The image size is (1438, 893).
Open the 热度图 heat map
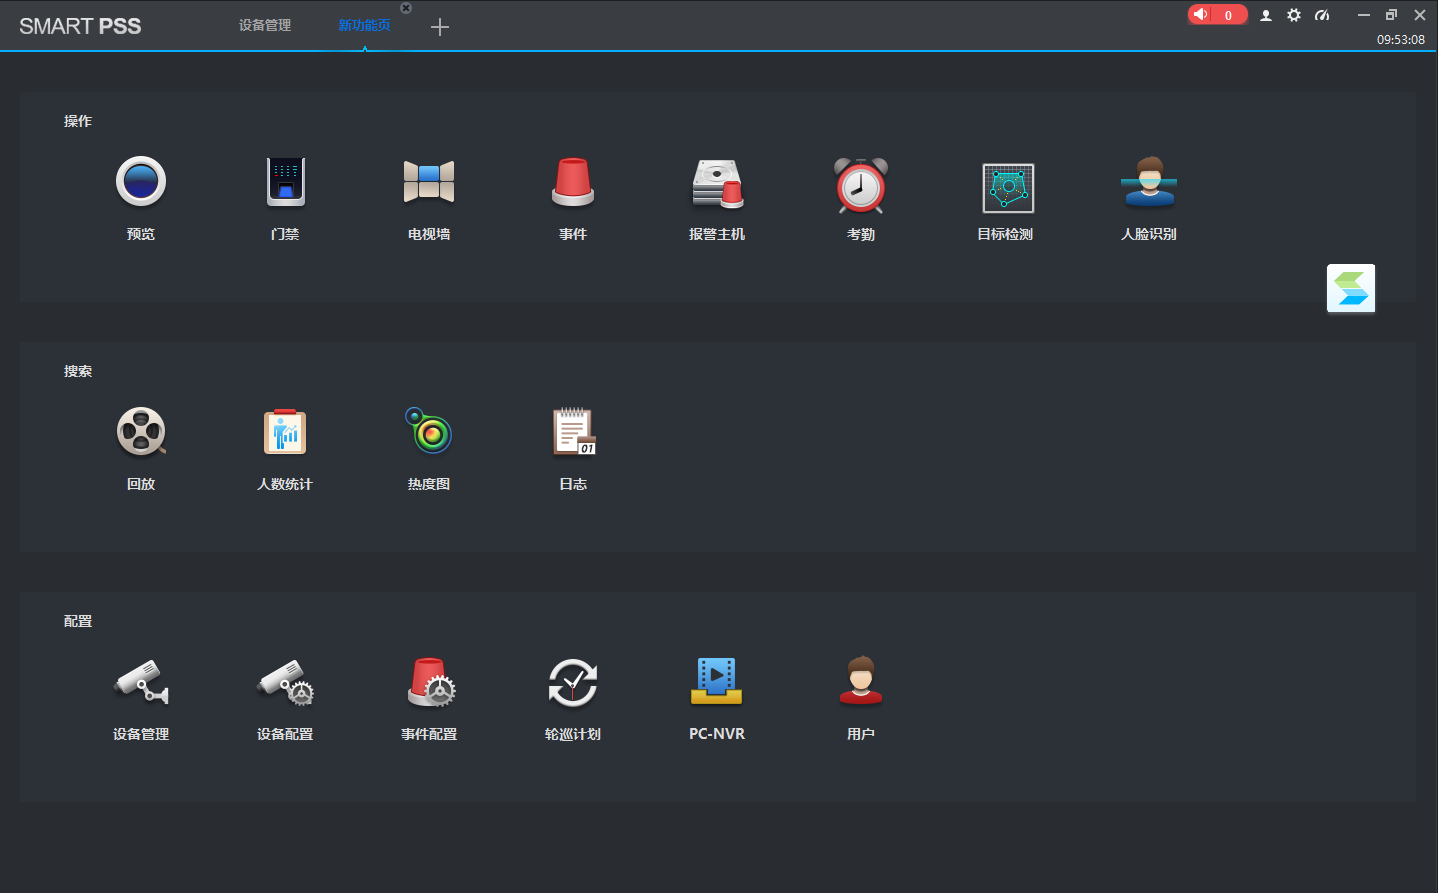tap(429, 432)
